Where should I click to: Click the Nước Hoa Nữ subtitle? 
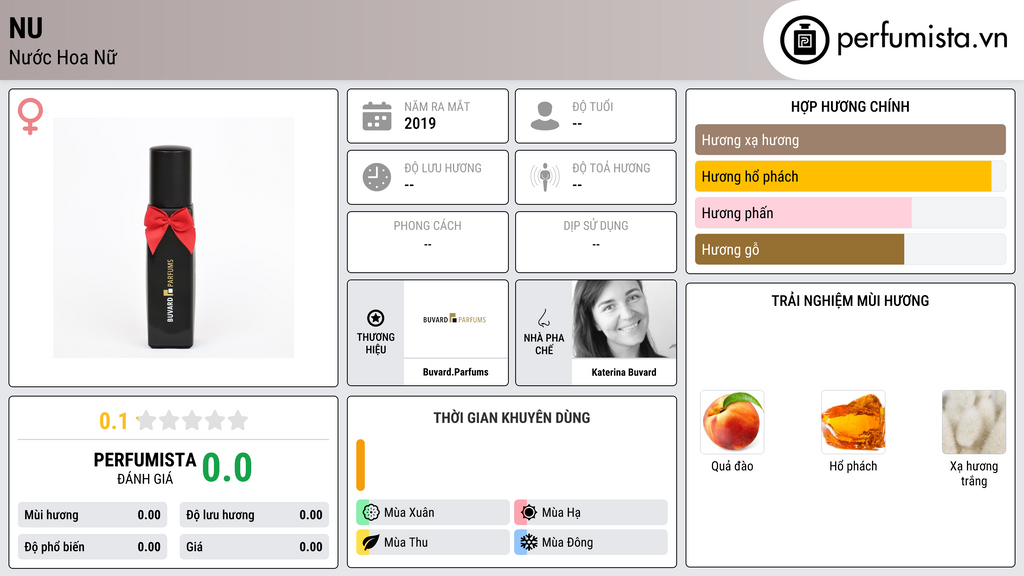[63, 57]
